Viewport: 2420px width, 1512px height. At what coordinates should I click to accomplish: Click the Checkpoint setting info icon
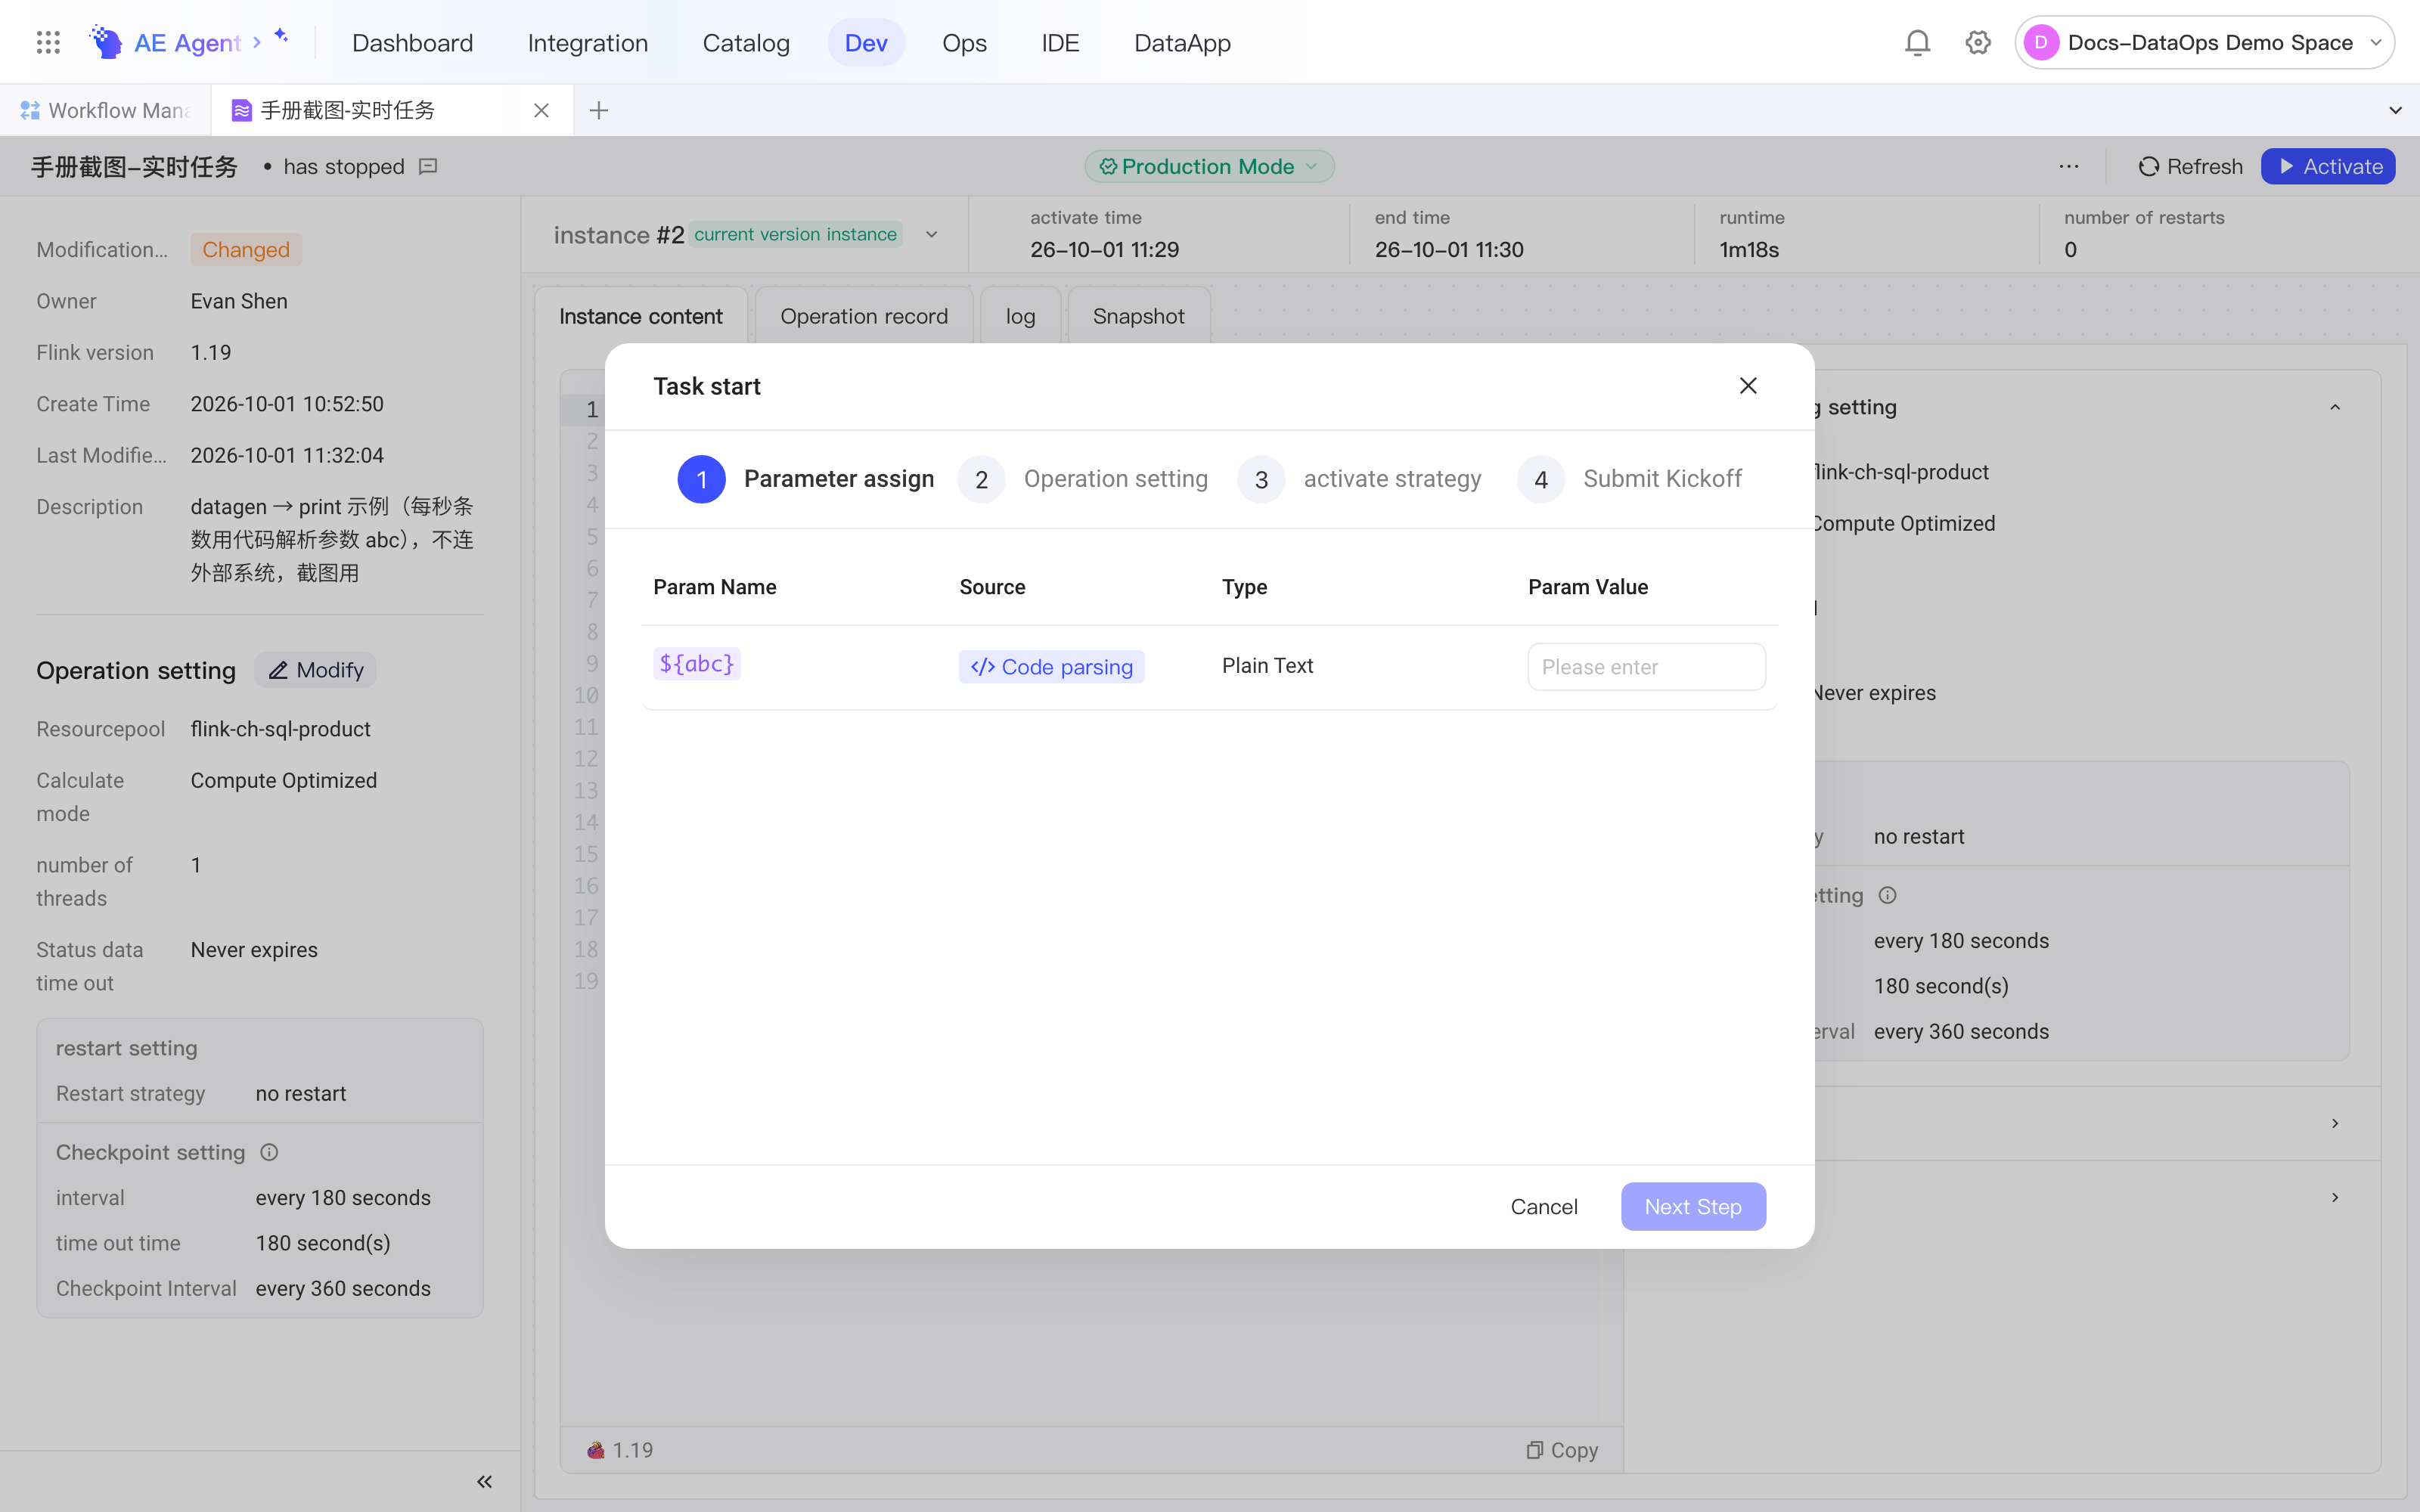click(269, 1152)
